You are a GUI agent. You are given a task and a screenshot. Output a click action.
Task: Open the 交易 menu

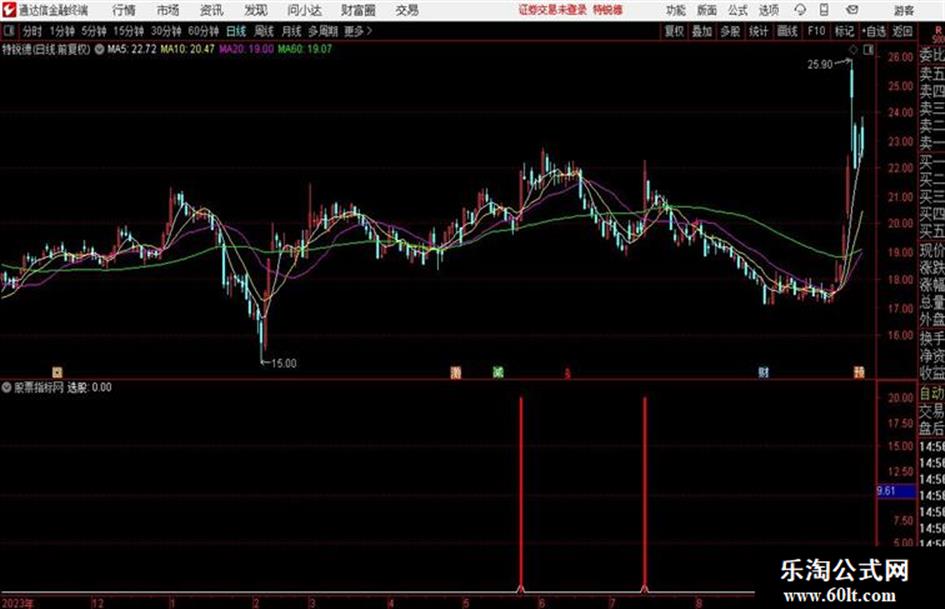(407, 10)
